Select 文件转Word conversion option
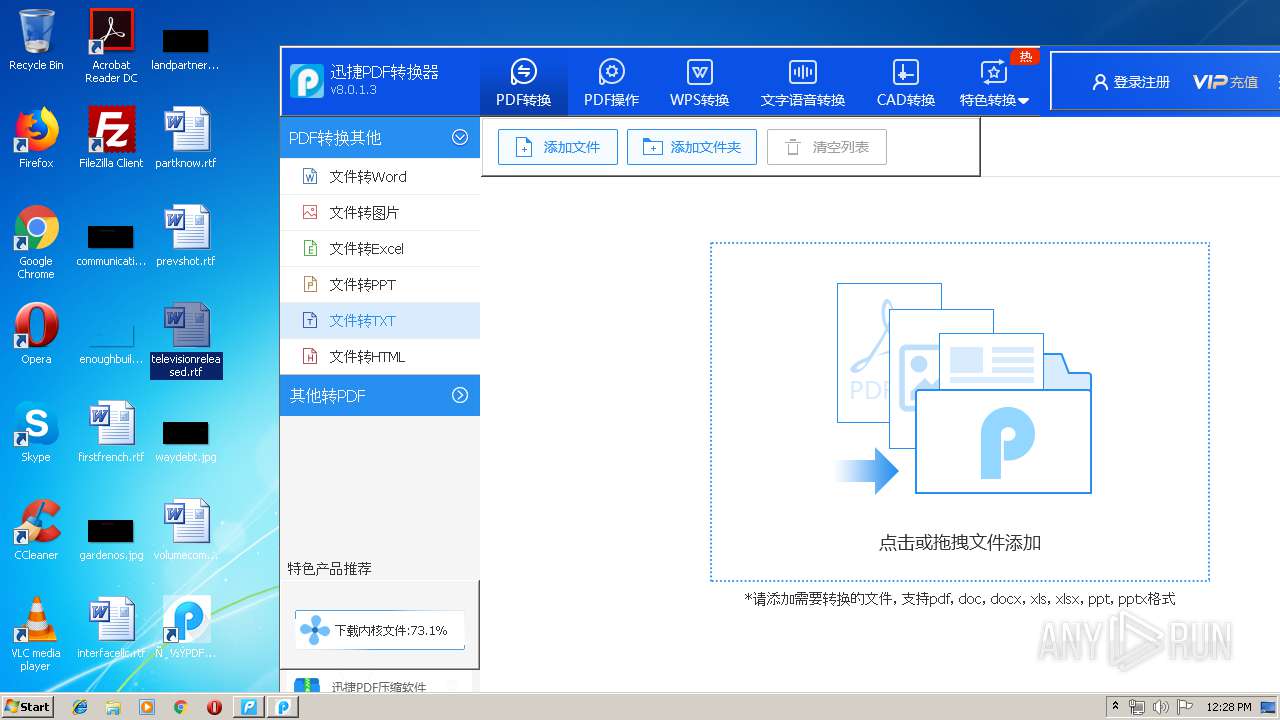Screen dimensions: 1280x720 click(x=380, y=176)
